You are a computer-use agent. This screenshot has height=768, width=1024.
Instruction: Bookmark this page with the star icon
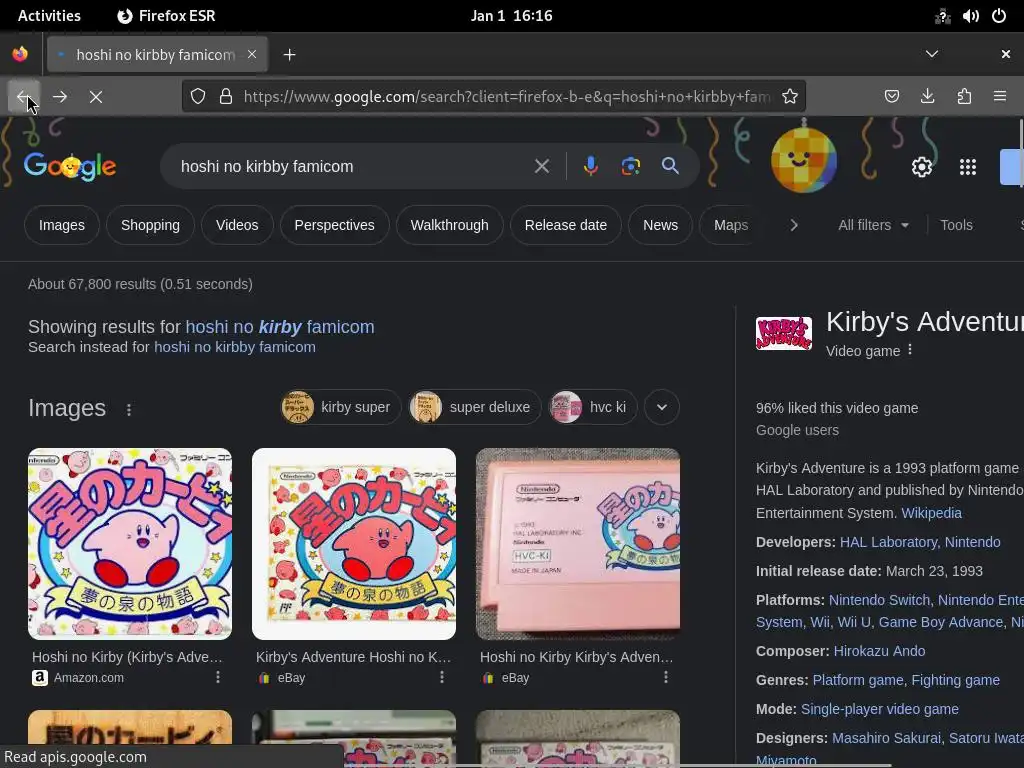click(790, 97)
